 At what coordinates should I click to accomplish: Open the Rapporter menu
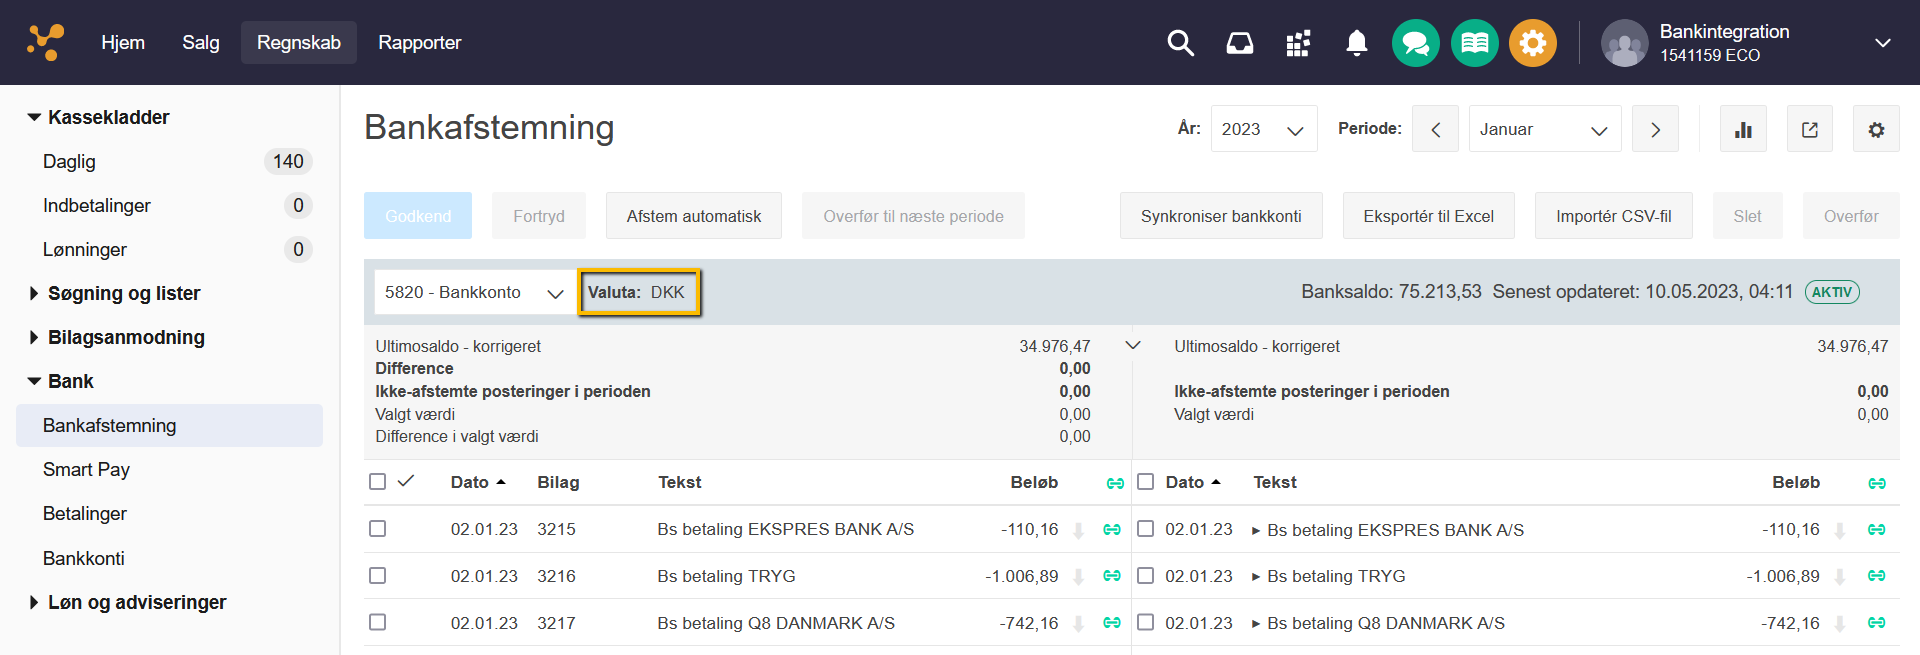[x=419, y=43]
